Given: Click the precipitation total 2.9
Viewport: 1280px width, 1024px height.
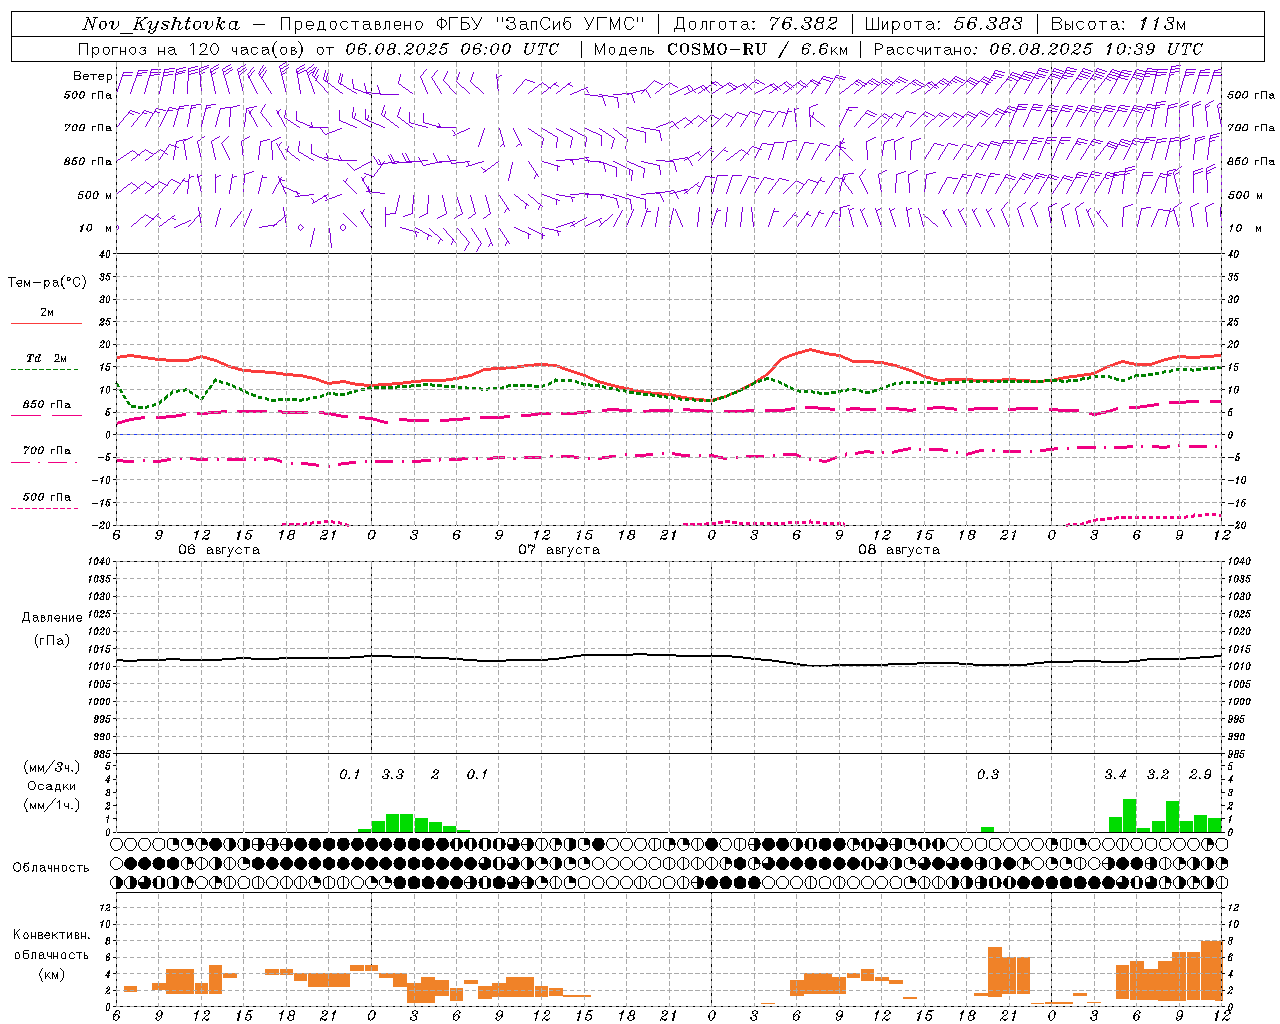Looking at the screenshot, I should [1200, 775].
